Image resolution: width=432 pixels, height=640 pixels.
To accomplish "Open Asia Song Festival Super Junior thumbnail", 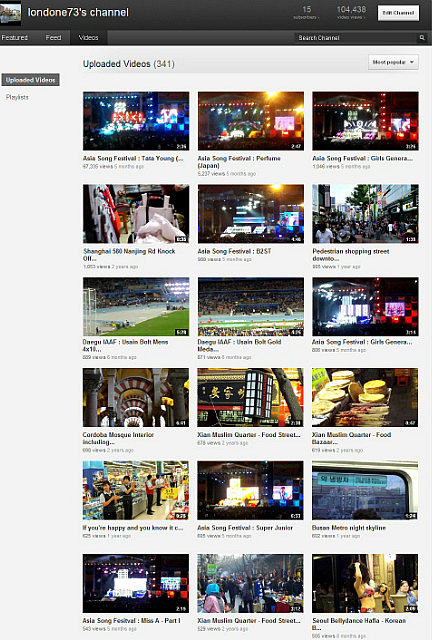I will [250, 490].
